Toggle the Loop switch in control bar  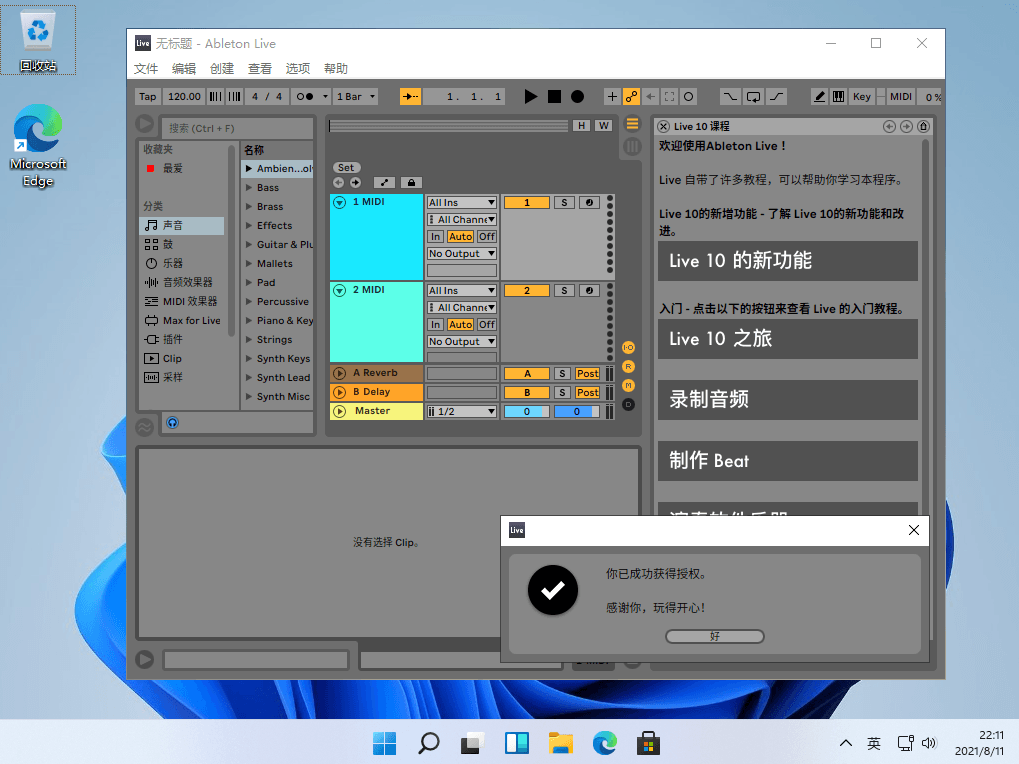[x=753, y=97]
